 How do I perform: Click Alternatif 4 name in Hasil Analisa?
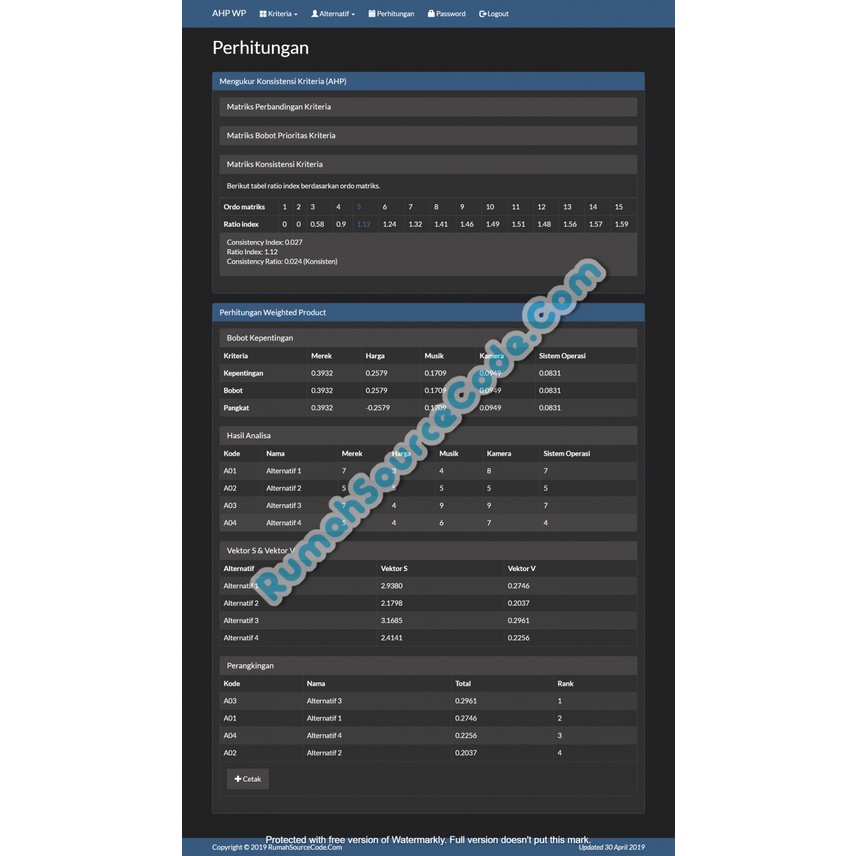coord(283,522)
